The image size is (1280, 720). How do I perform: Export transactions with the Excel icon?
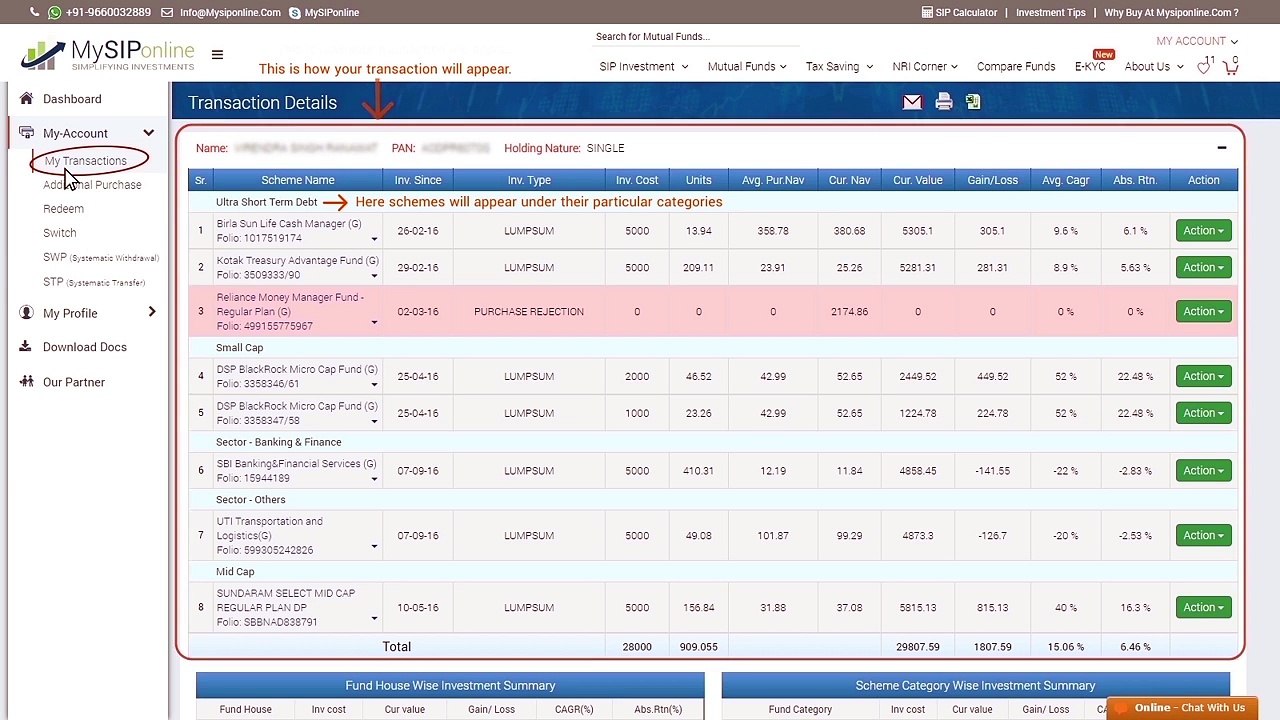[x=973, y=102]
